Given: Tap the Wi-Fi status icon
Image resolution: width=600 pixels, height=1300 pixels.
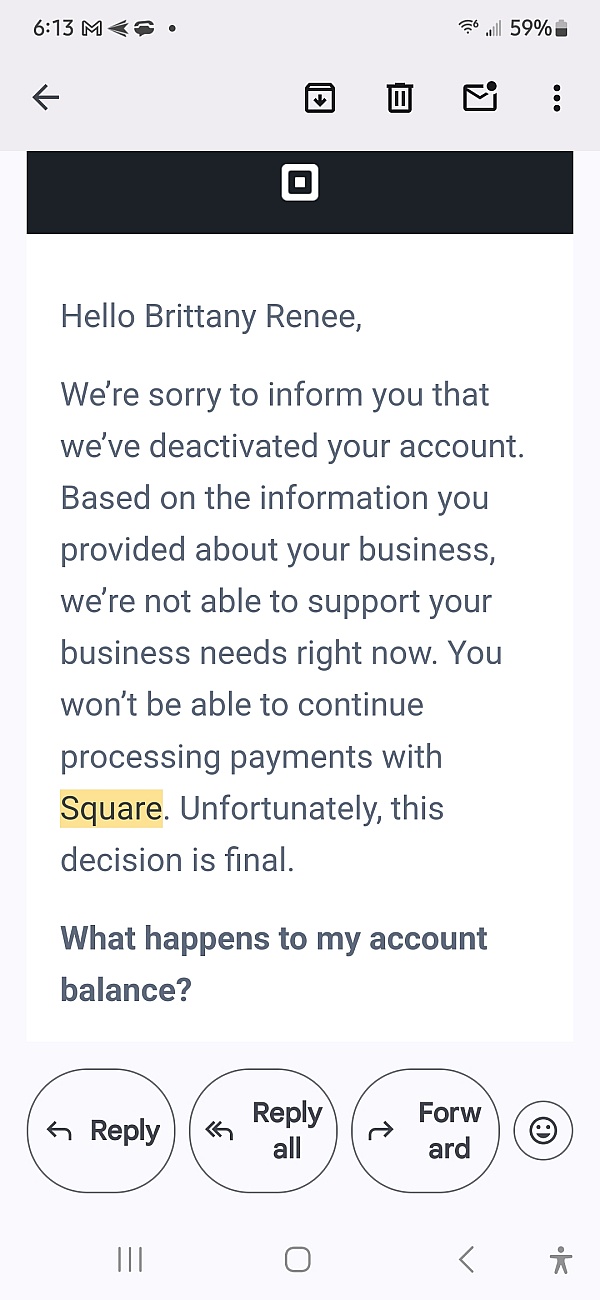Looking at the screenshot, I should [x=468, y=28].
